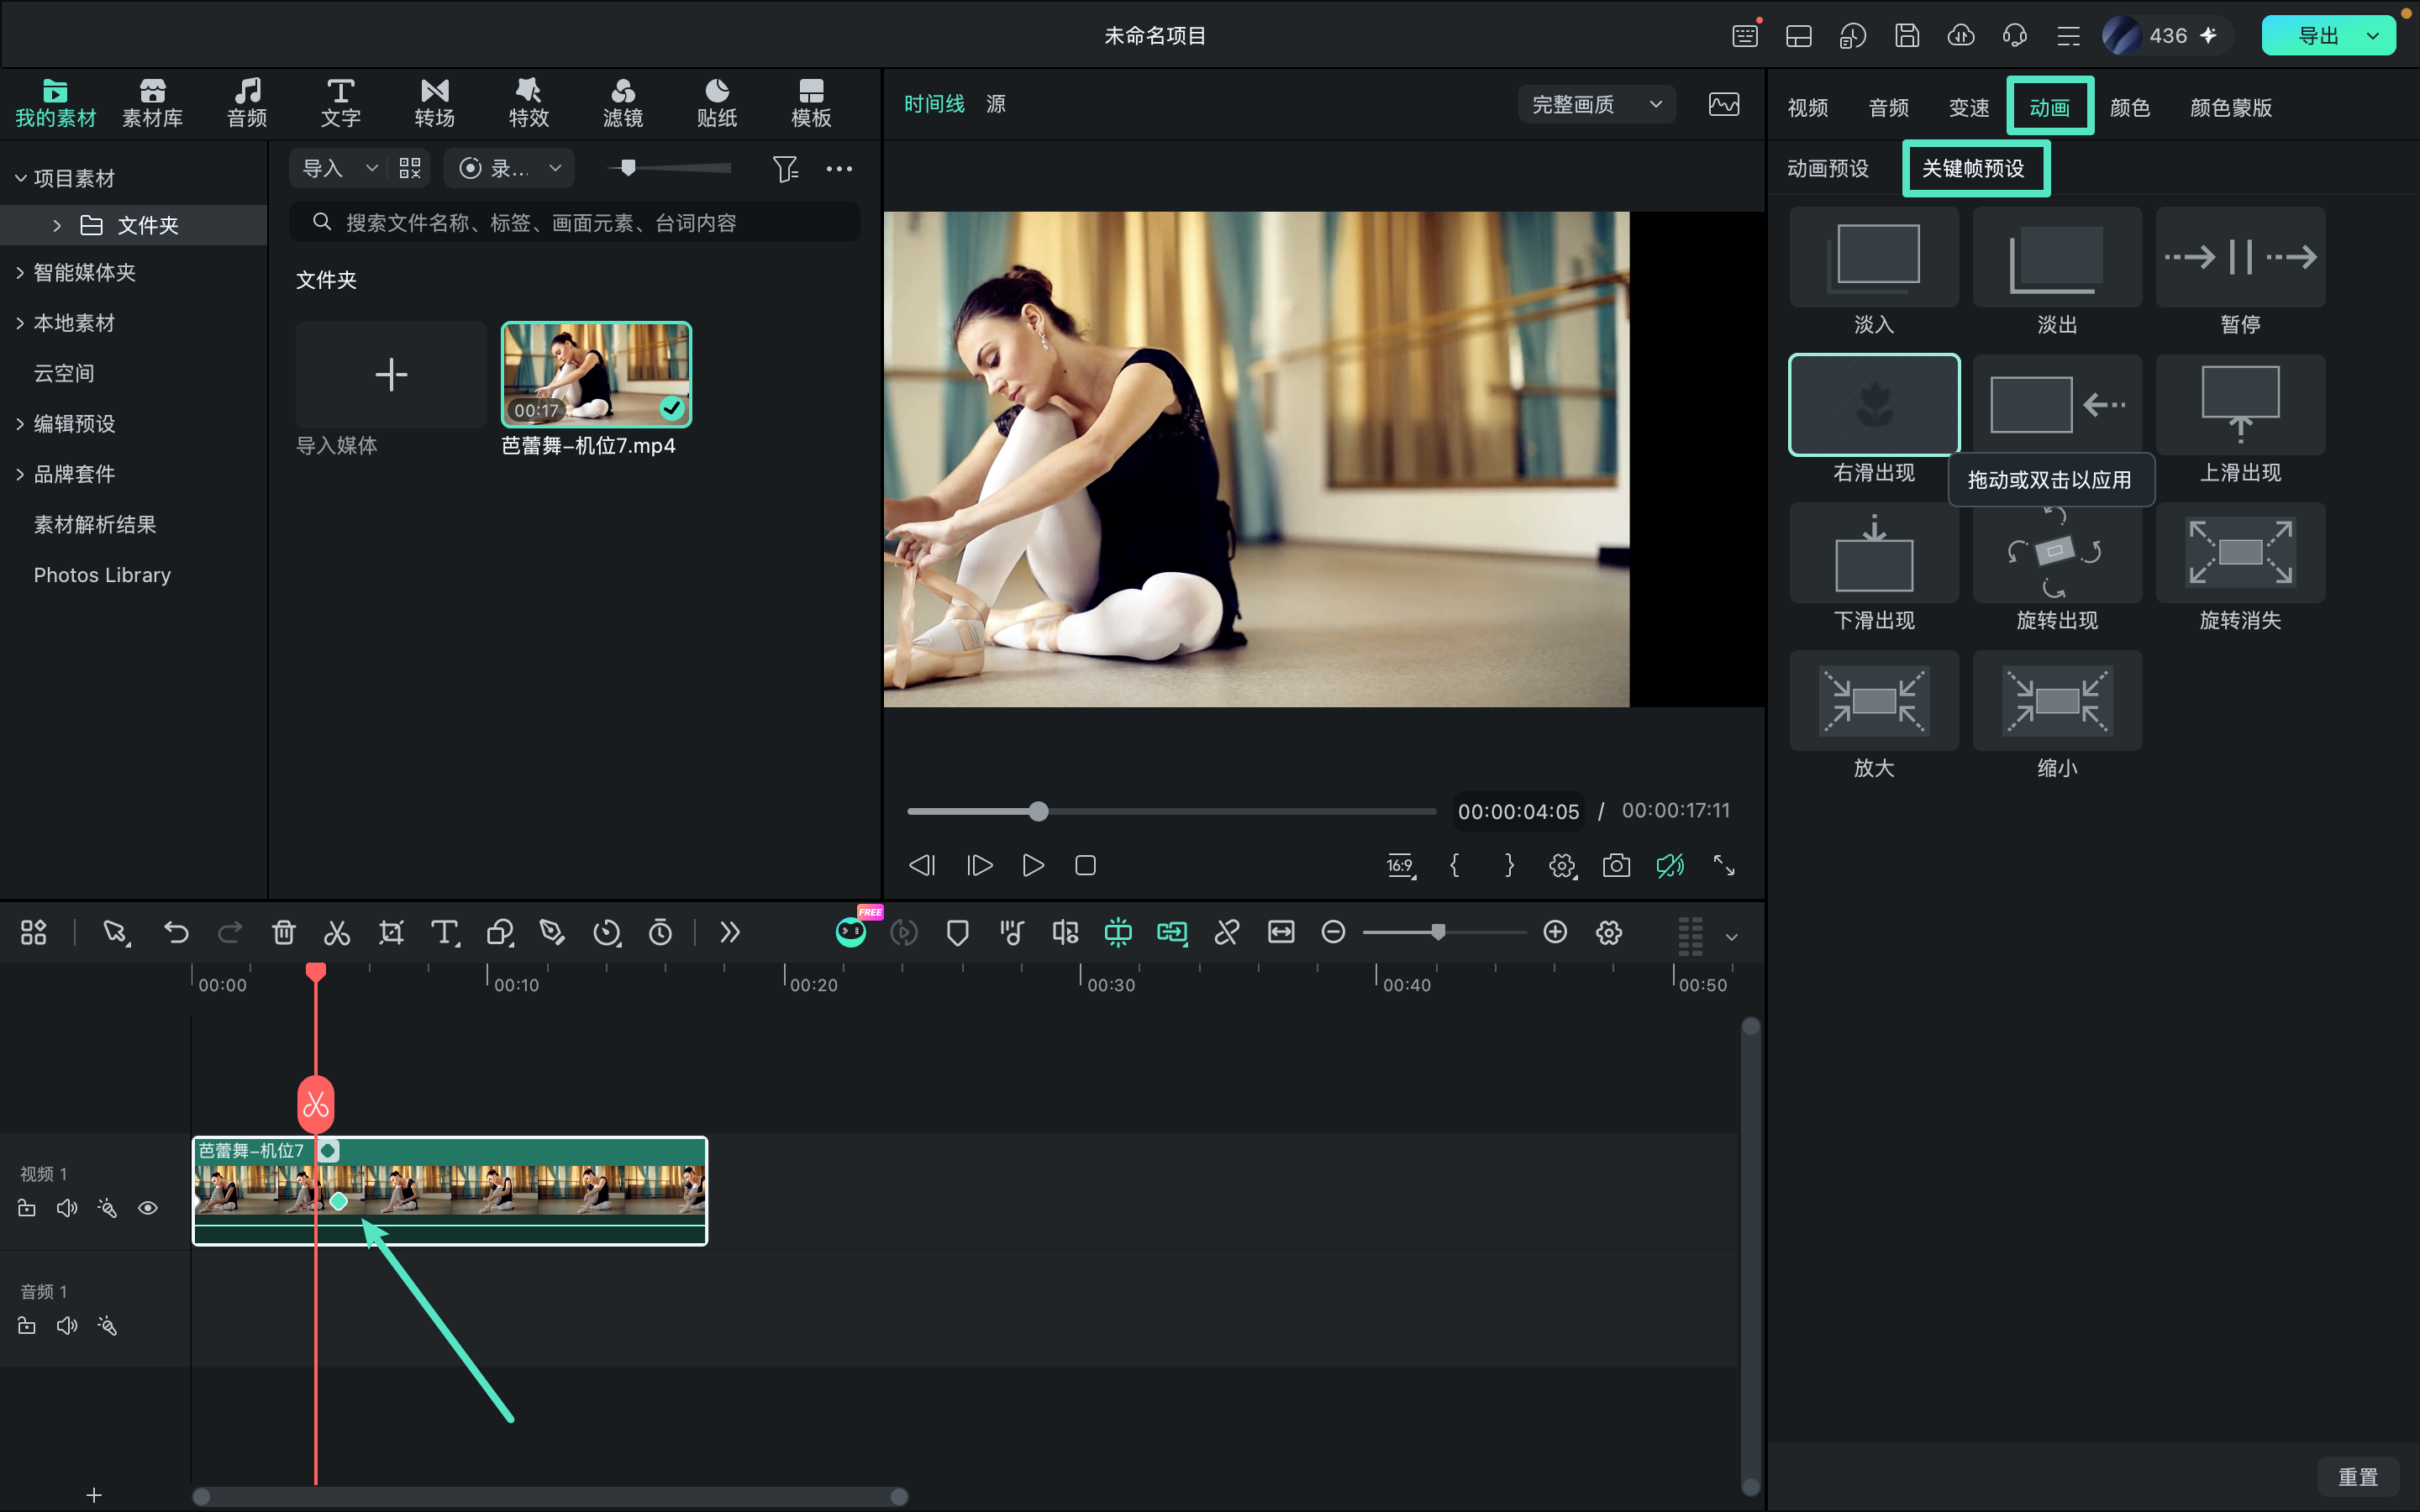The width and height of the screenshot is (2420, 1512).
Task: Open the Filters (滤镜) panel
Action: pos(623,103)
